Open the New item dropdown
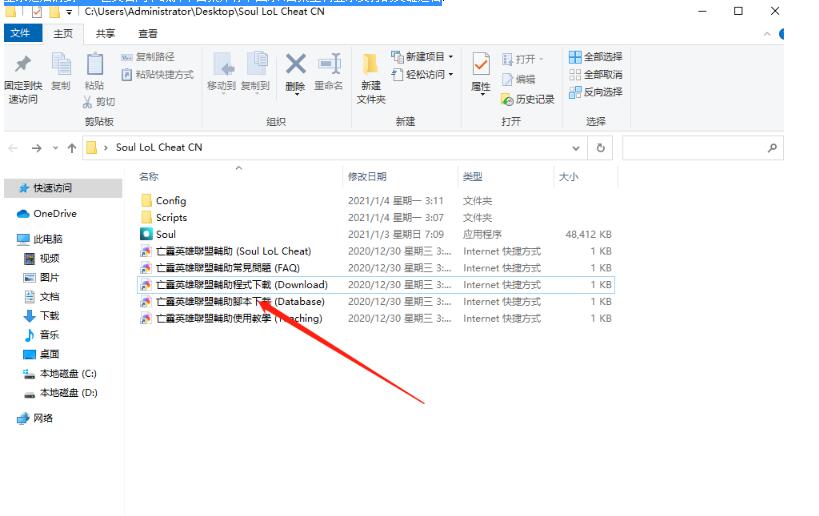The height and width of the screenshot is (516, 819). (x=423, y=56)
